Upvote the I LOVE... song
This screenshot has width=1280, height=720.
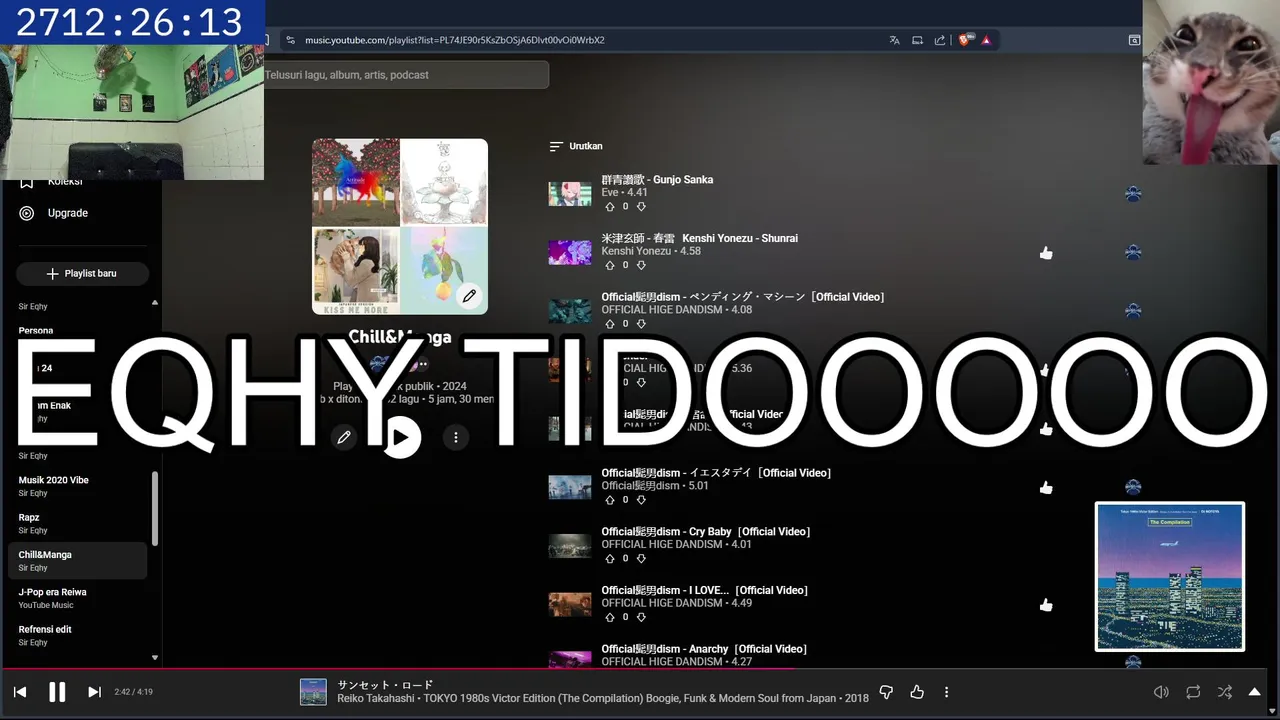click(610, 617)
